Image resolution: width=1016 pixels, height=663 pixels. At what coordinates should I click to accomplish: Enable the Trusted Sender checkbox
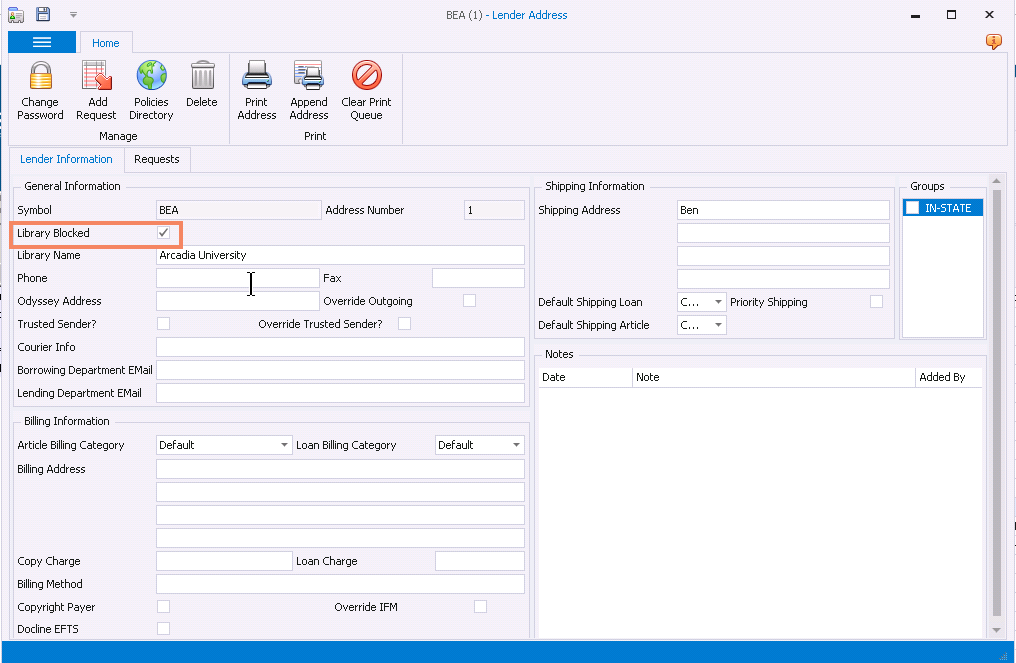click(x=163, y=324)
